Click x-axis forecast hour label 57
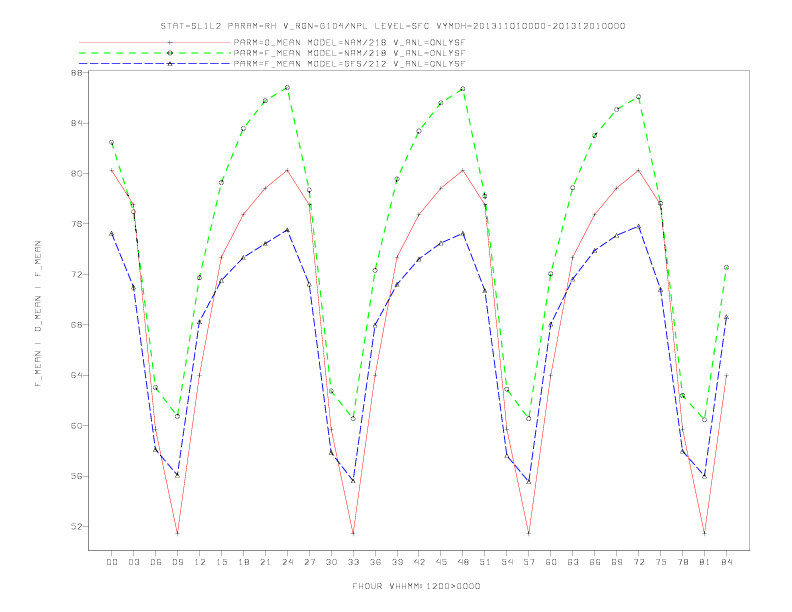Screen dimensions: 792x612 (x=529, y=562)
